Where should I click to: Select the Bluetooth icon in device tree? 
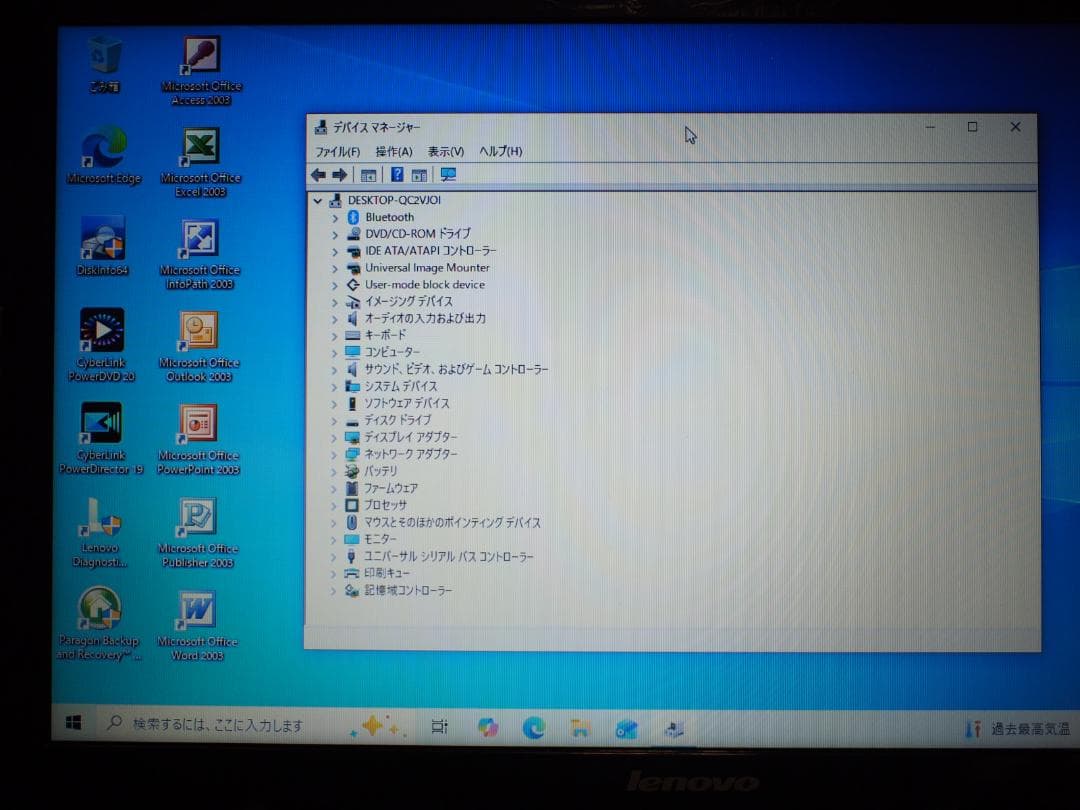pyautogui.click(x=353, y=217)
